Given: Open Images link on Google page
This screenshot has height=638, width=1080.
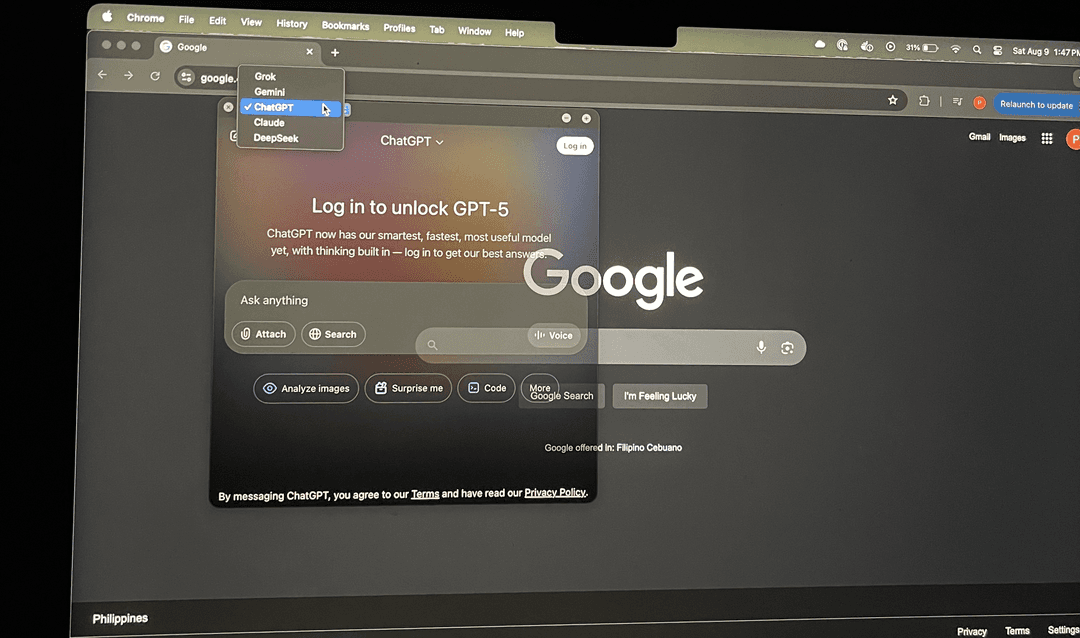Looking at the screenshot, I should 1012,138.
